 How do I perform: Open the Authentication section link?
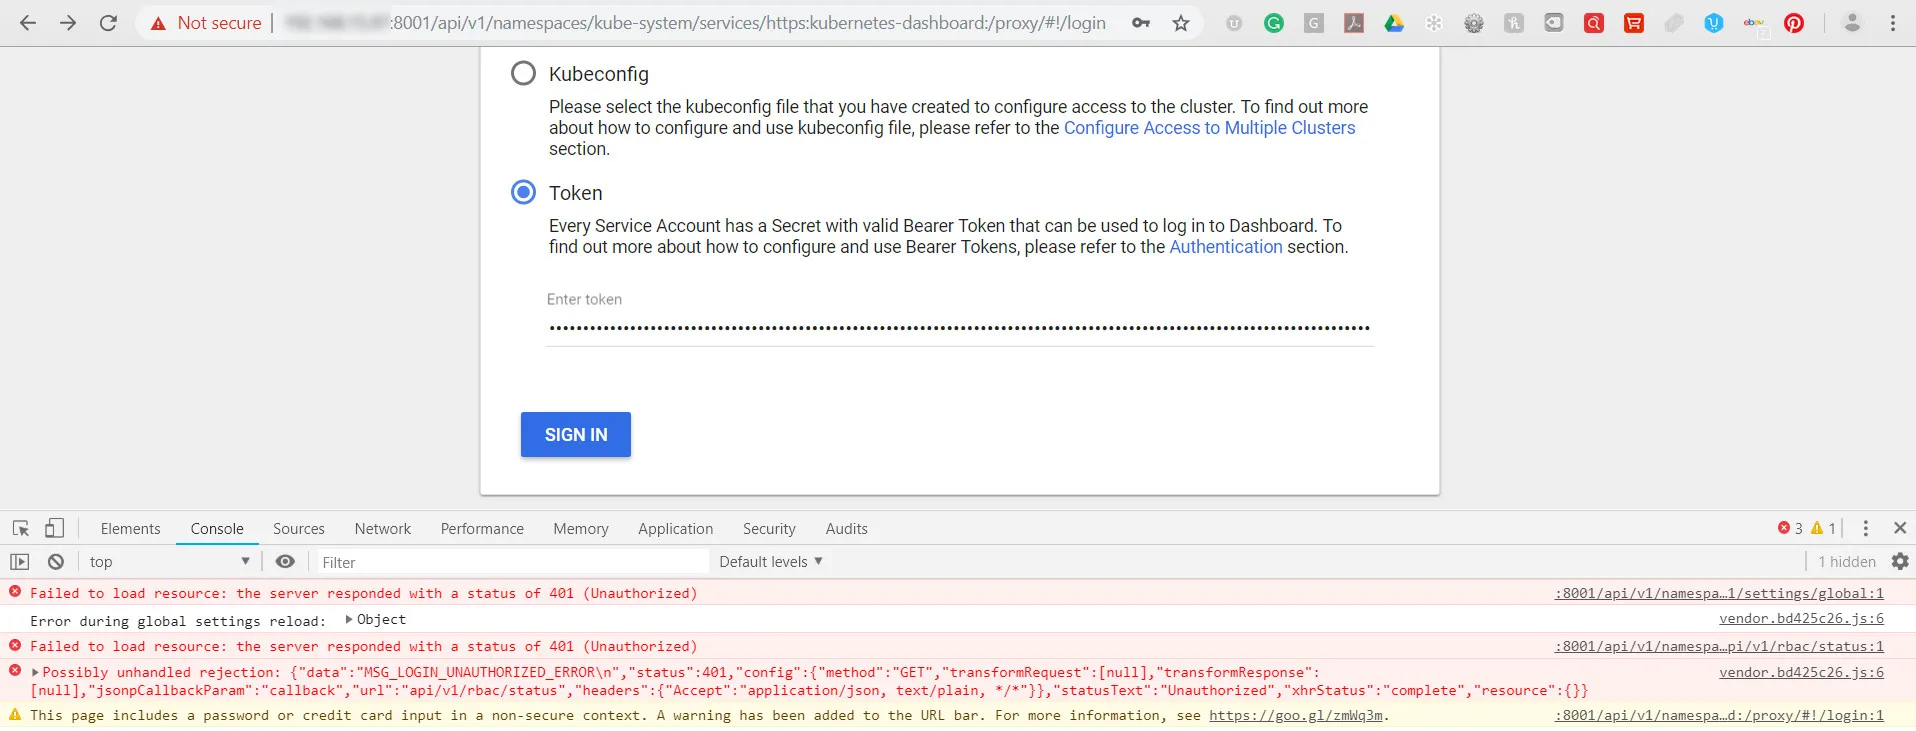[1226, 247]
